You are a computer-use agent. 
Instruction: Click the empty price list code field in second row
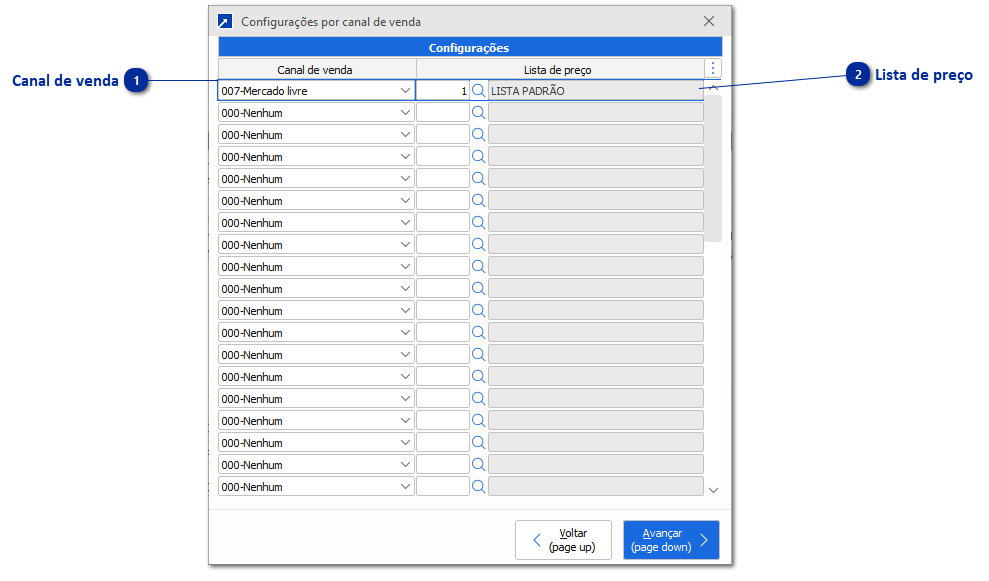pyautogui.click(x=443, y=112)
